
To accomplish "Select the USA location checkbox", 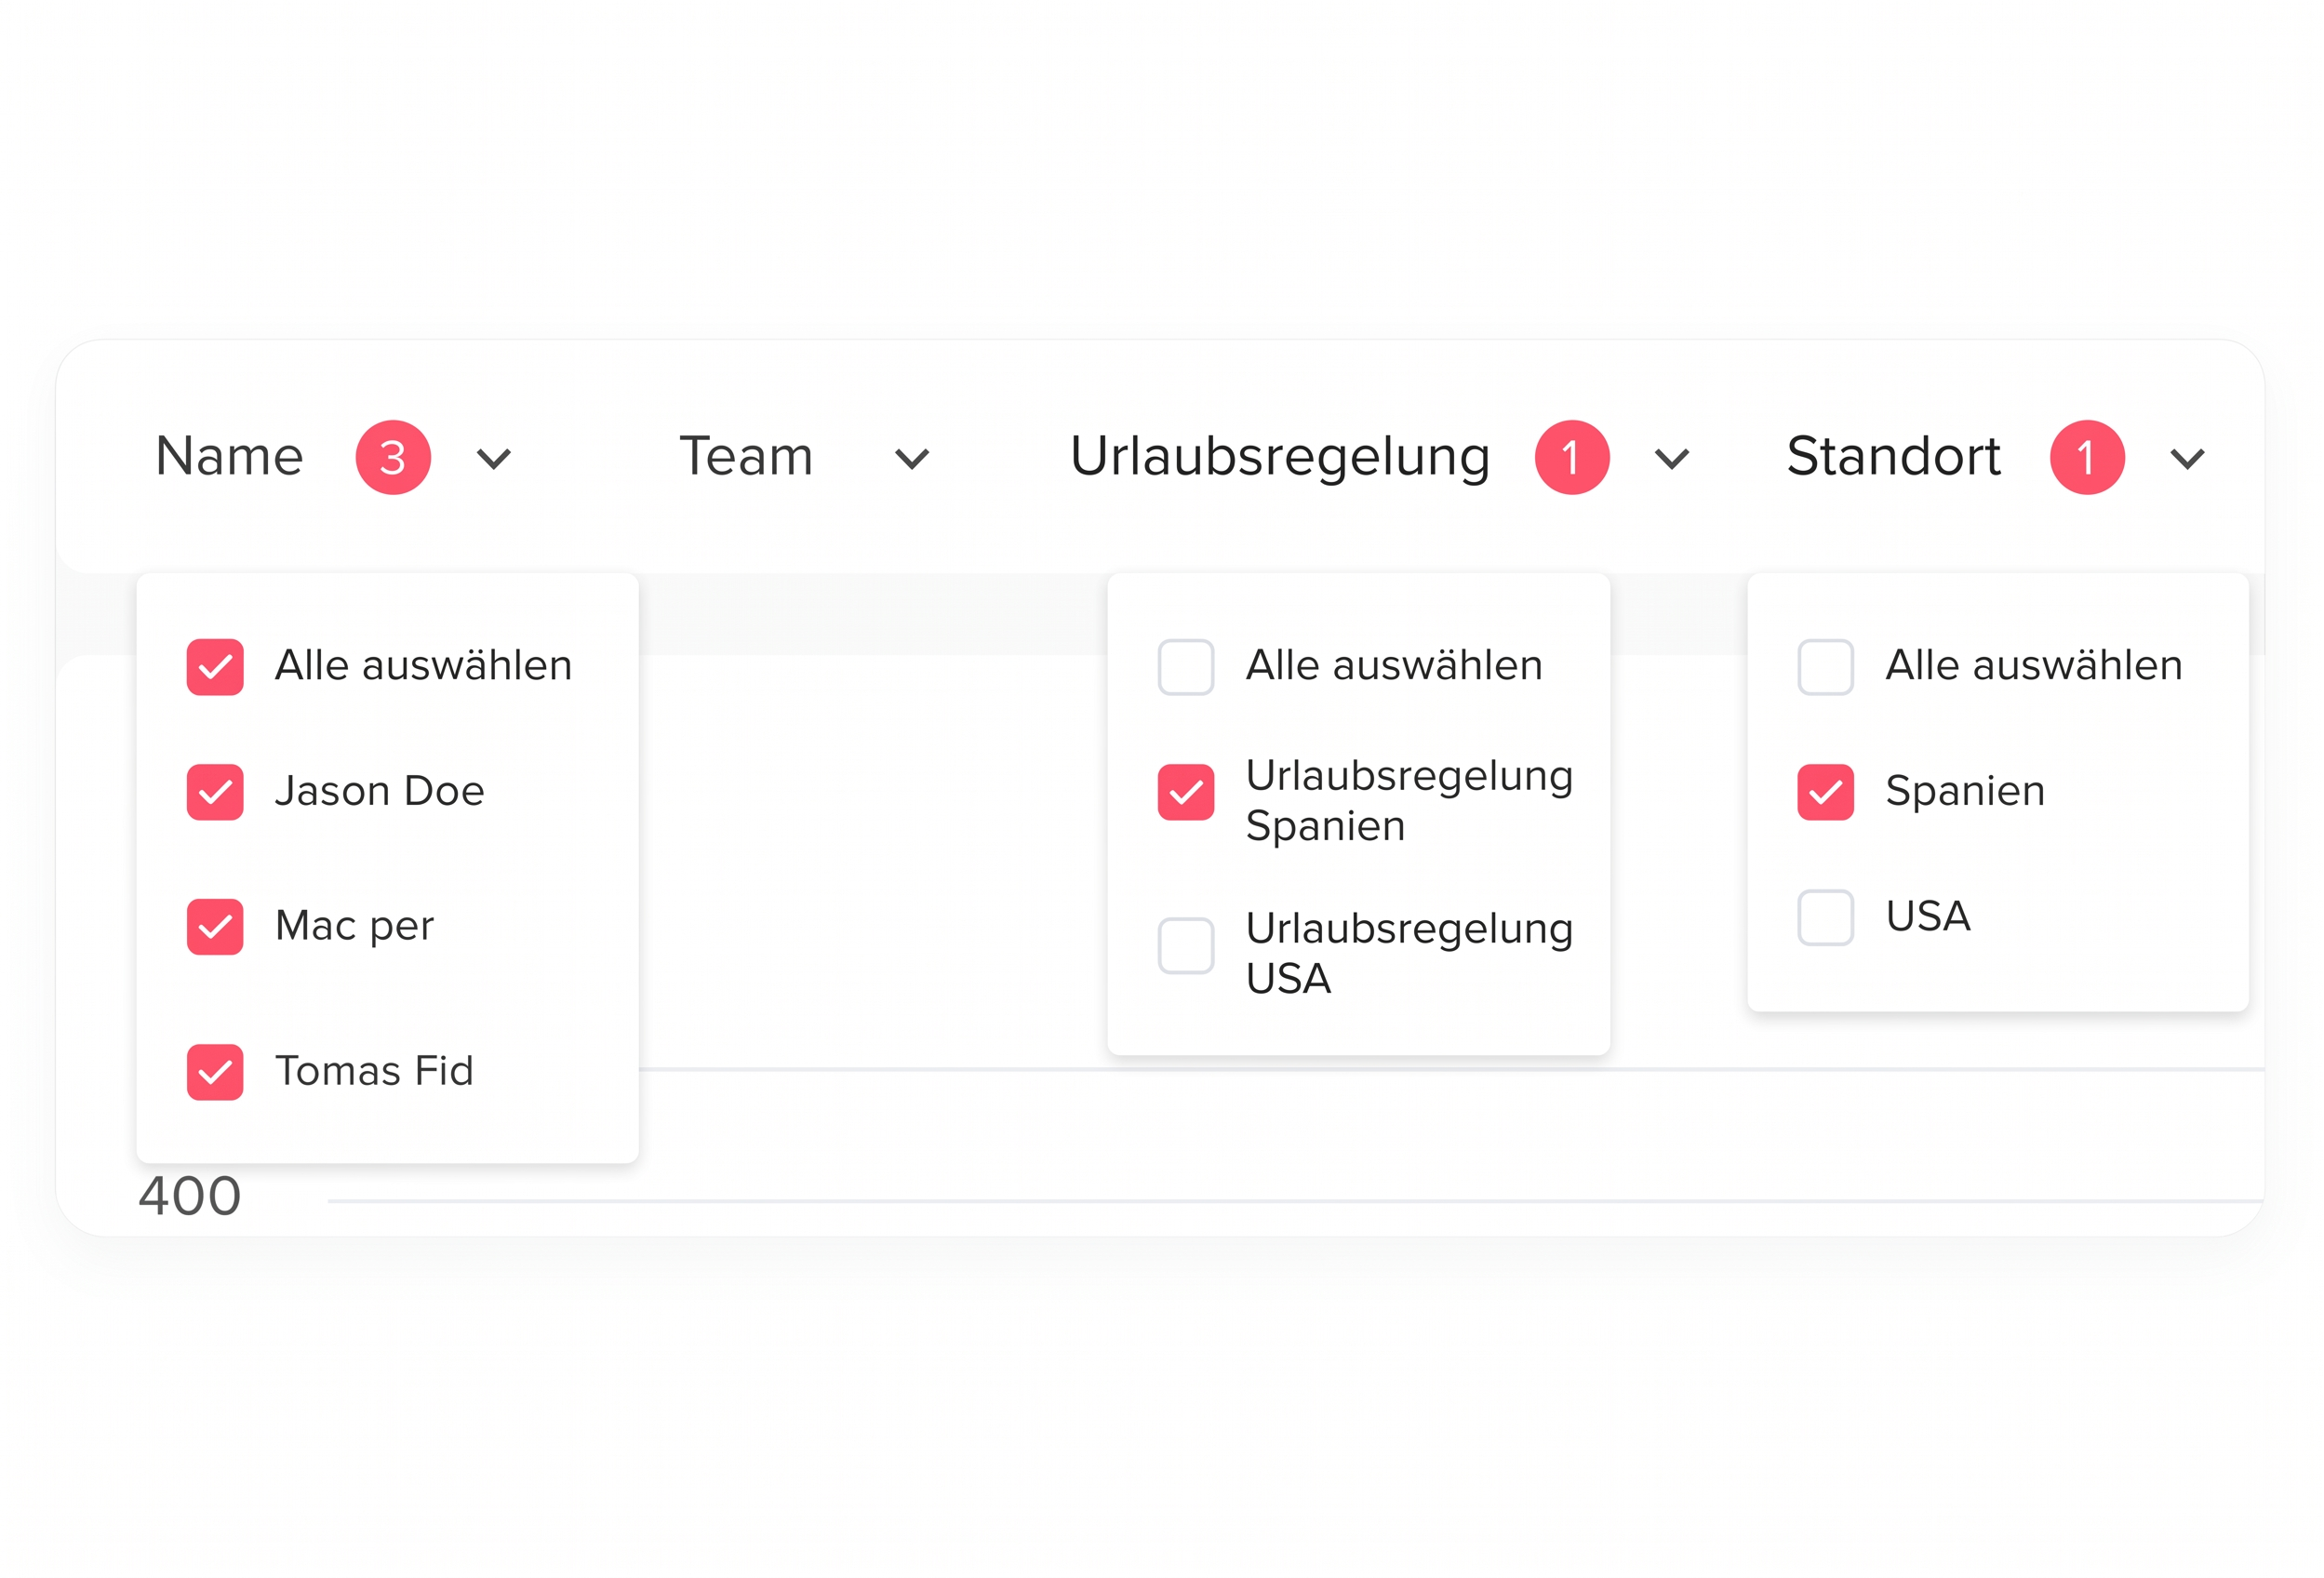I will tap(1825, 917).
